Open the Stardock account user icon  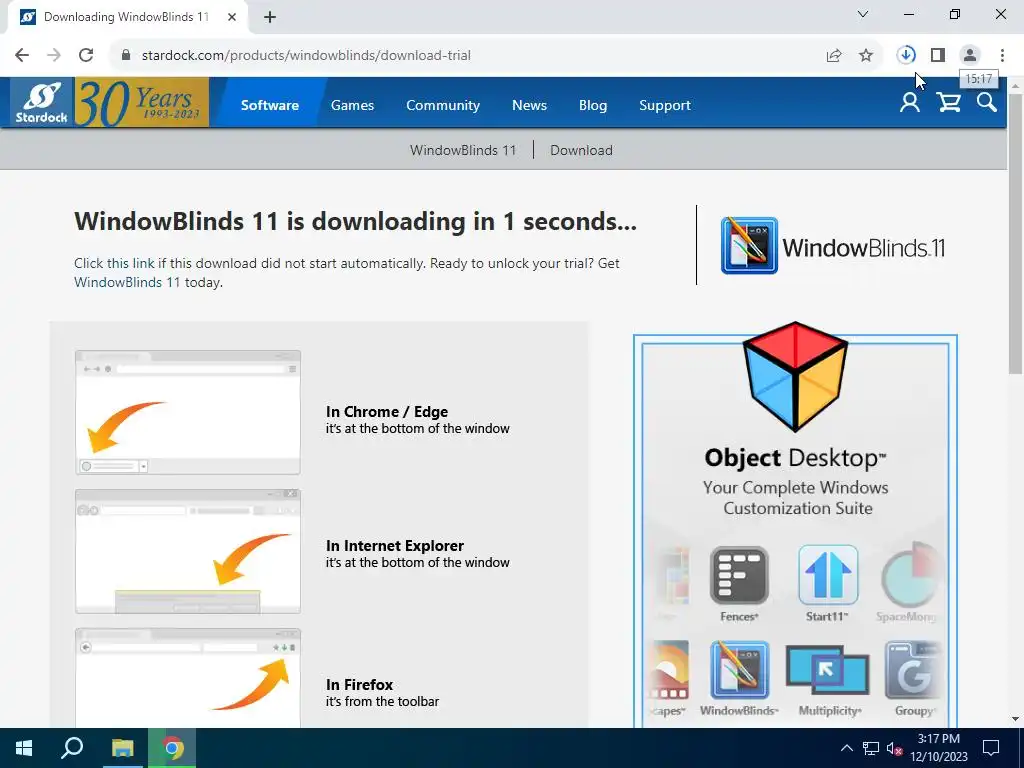910,103
